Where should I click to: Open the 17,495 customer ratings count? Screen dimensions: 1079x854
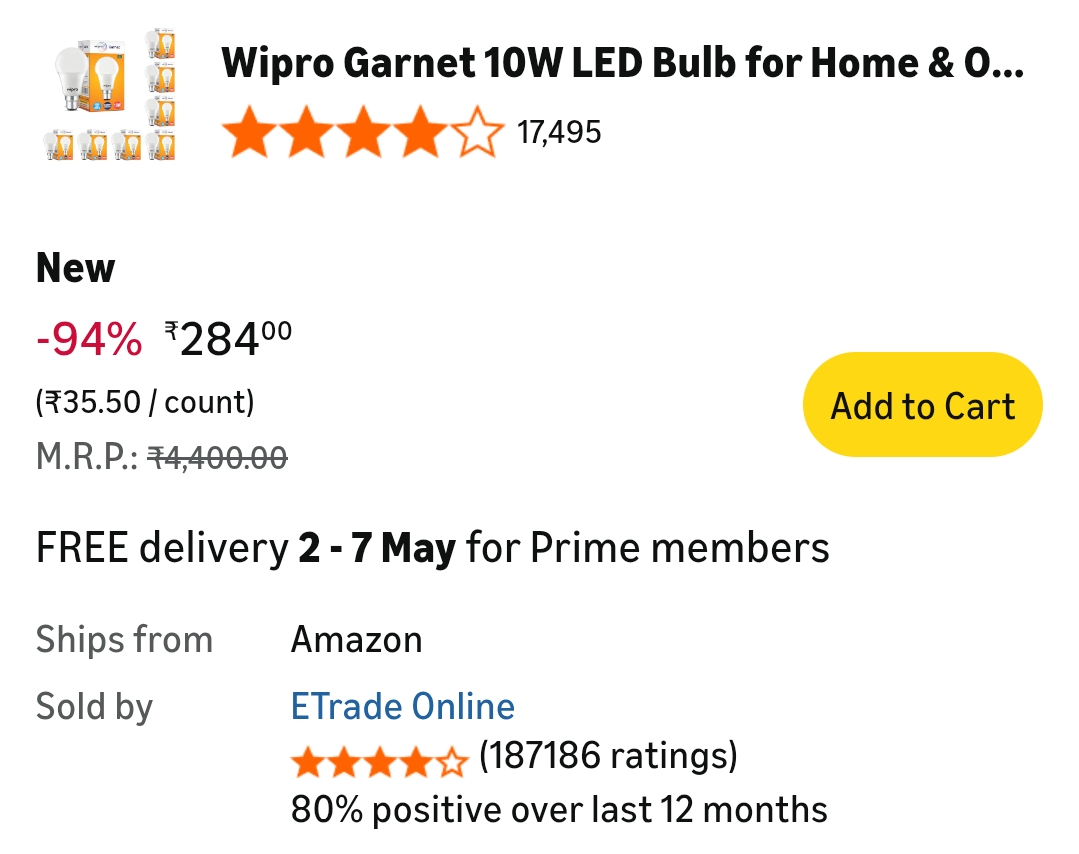click(x=559, y=132)
